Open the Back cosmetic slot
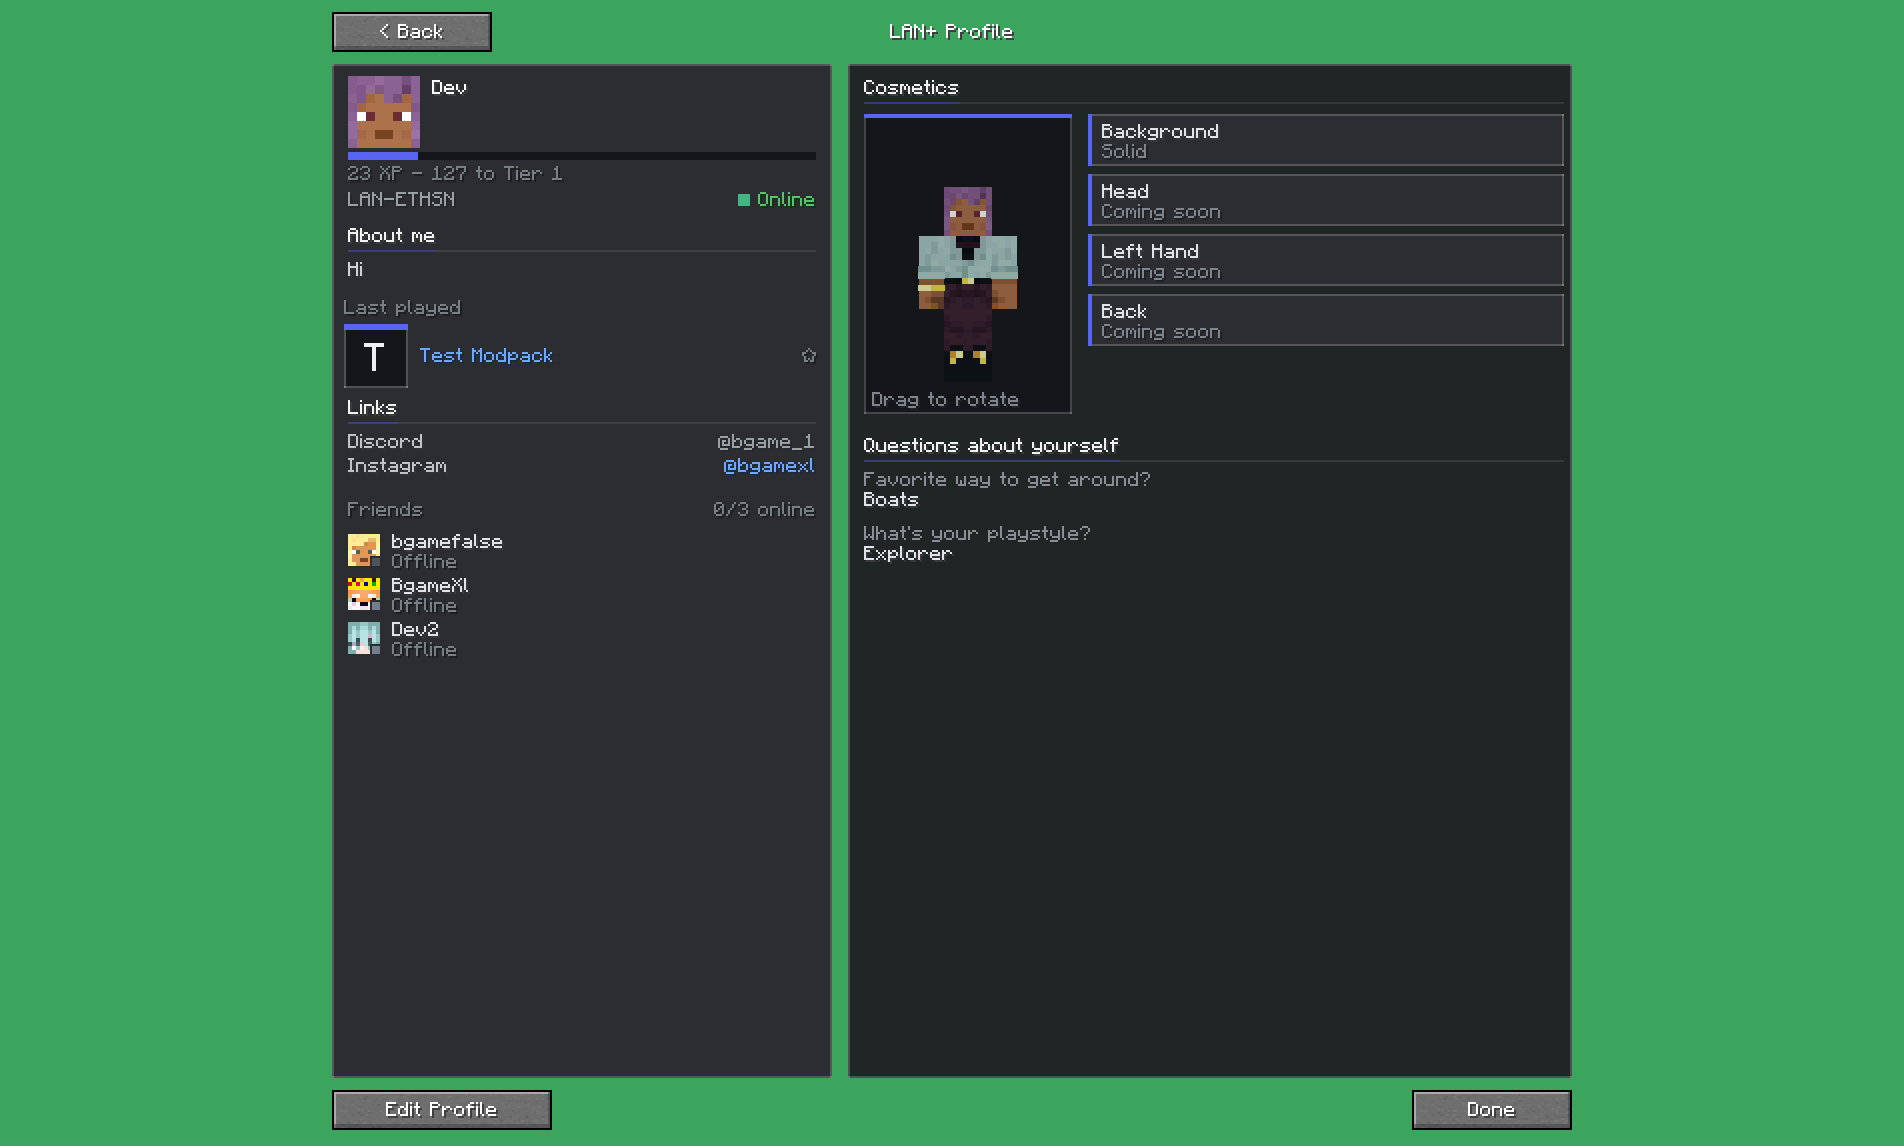The height and width of the screenshot is (1146, 1904). coord(1326,320)
